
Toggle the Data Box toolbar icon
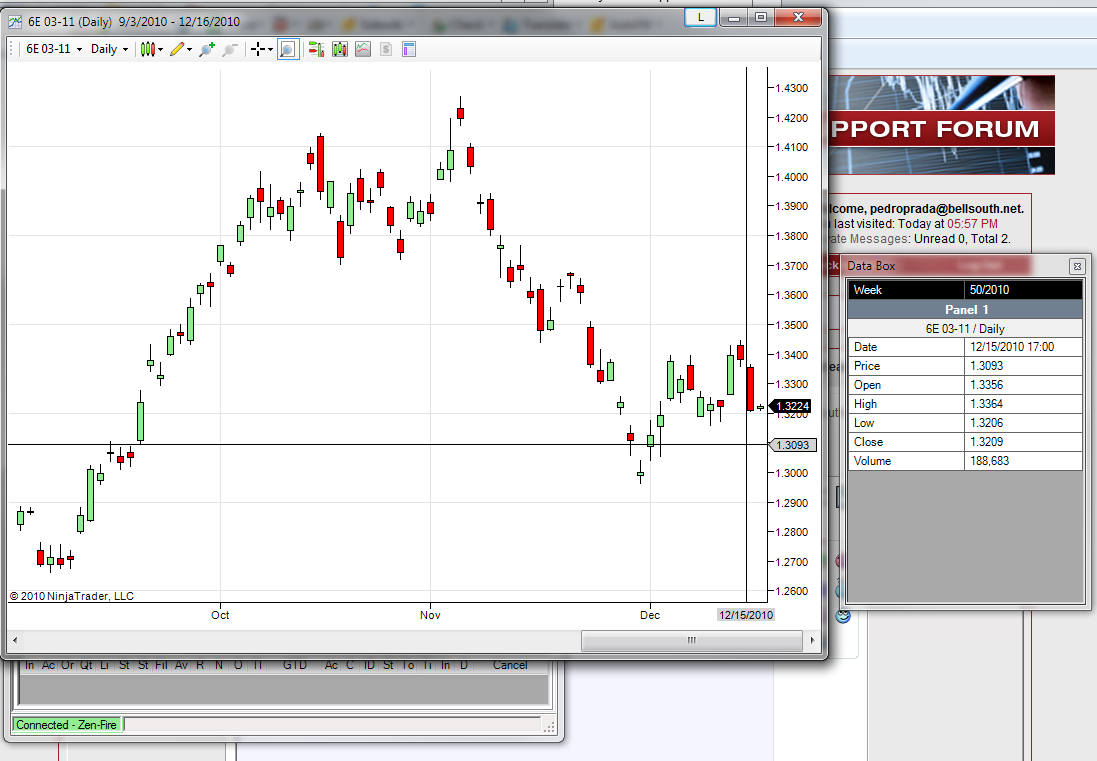point(288,49)
